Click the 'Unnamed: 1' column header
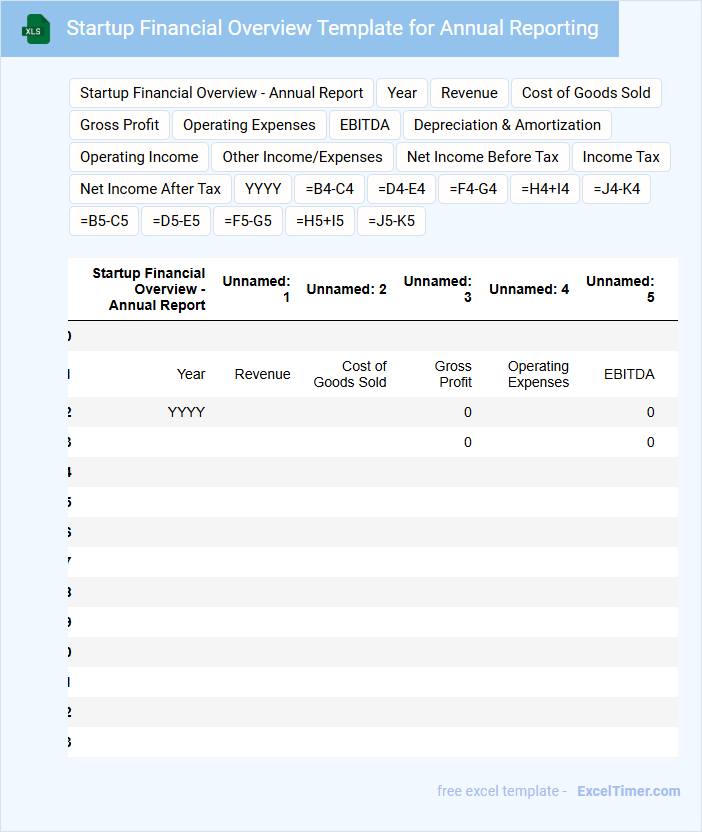Image resolution: width=702 pixels, height=832 pixels. click(256, 289)
